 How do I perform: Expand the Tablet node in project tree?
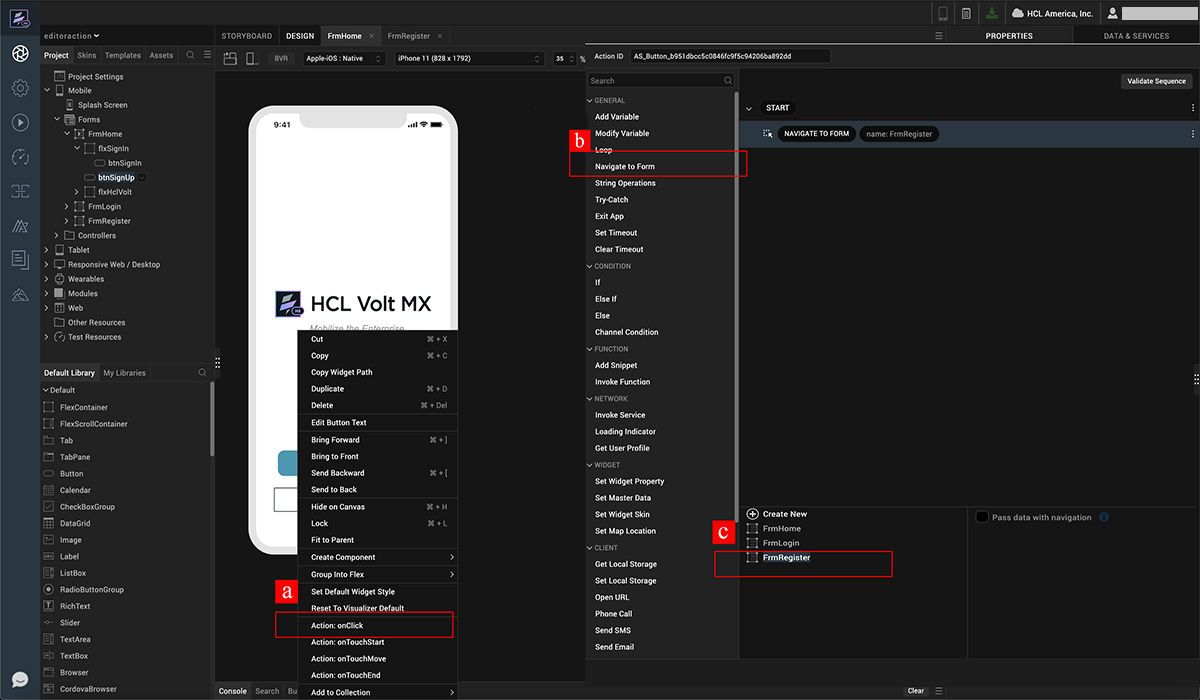point(46,250)
